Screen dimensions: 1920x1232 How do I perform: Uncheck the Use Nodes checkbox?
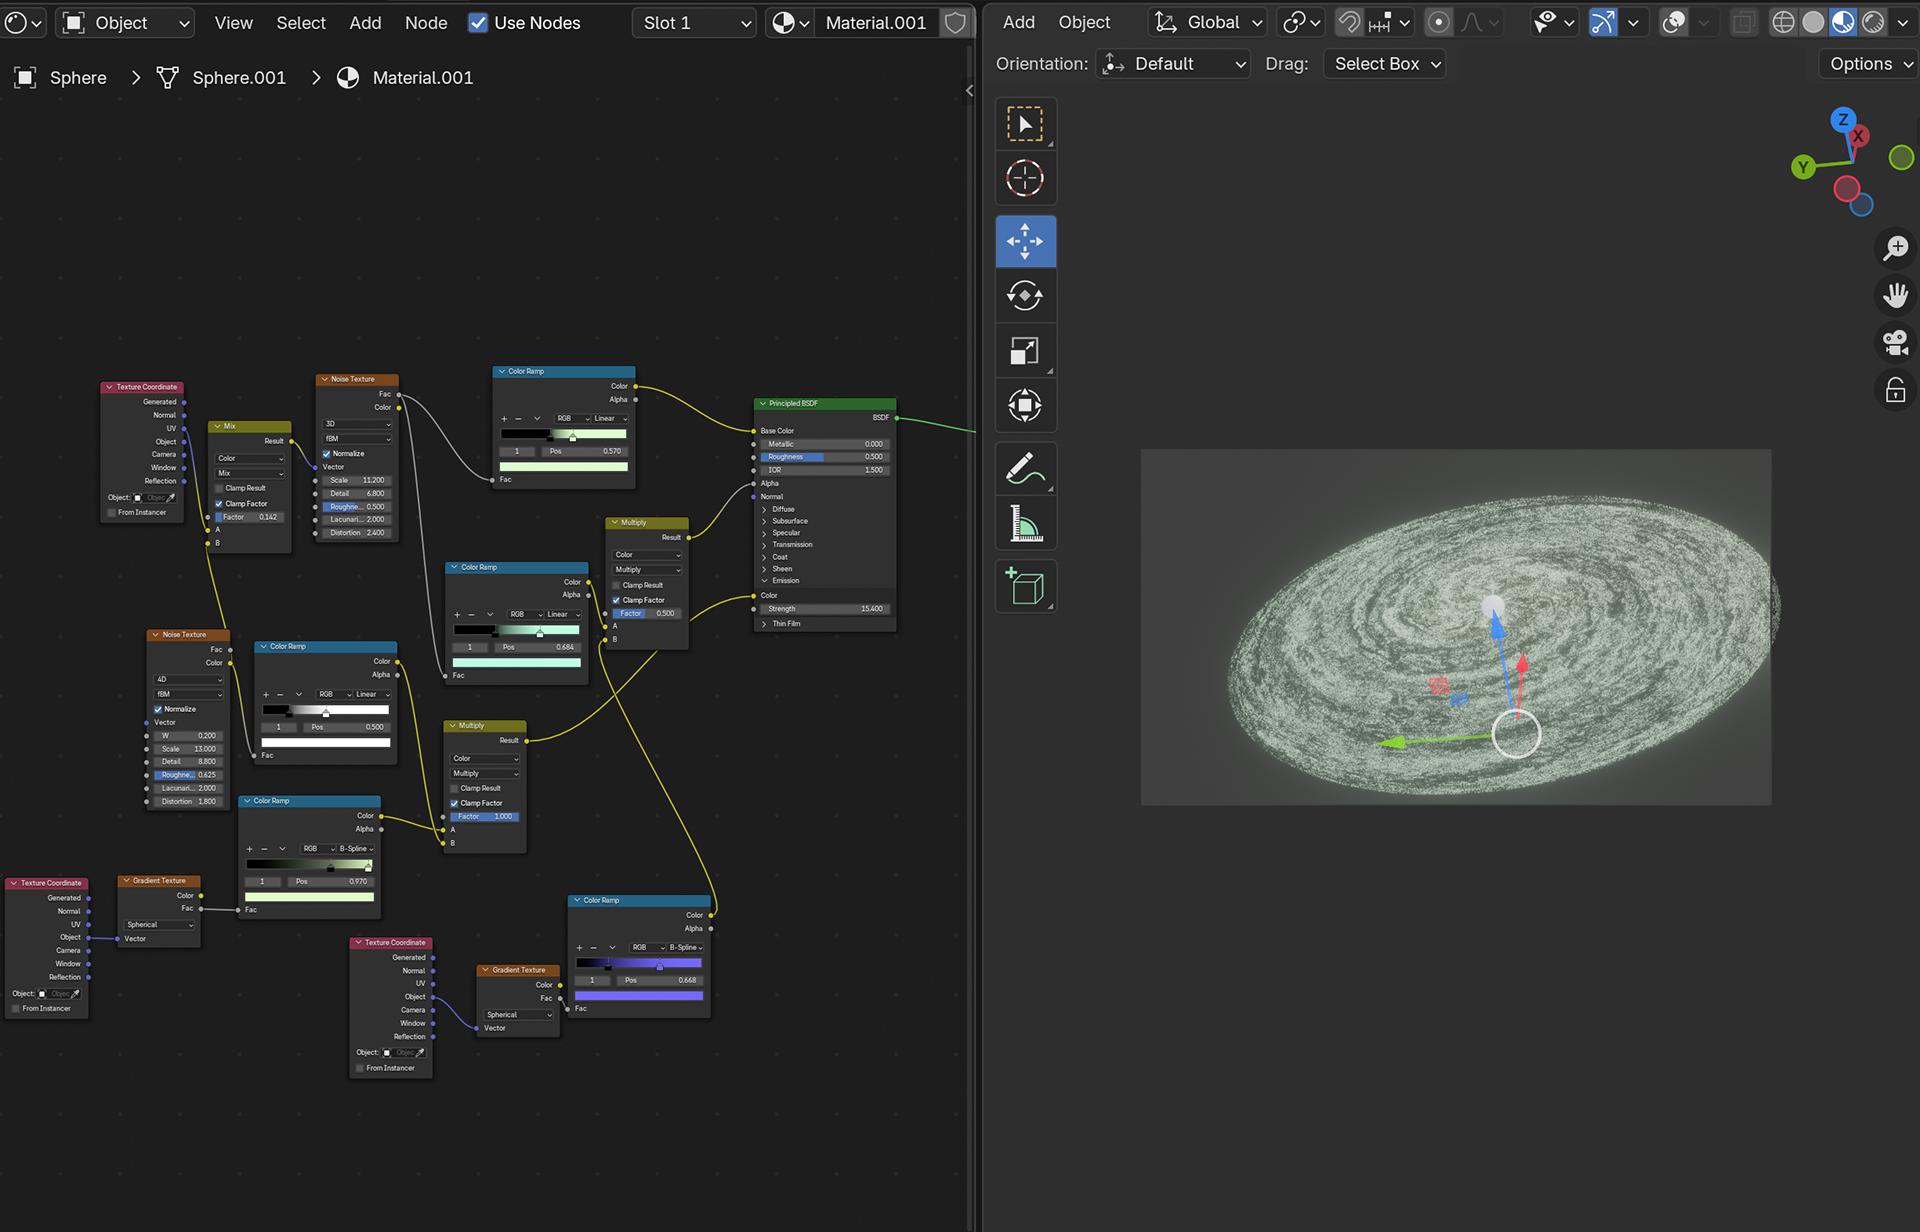478,23
